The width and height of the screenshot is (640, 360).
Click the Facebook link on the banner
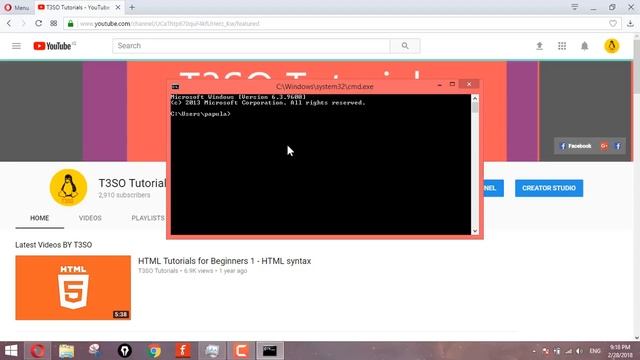(576, 146)
